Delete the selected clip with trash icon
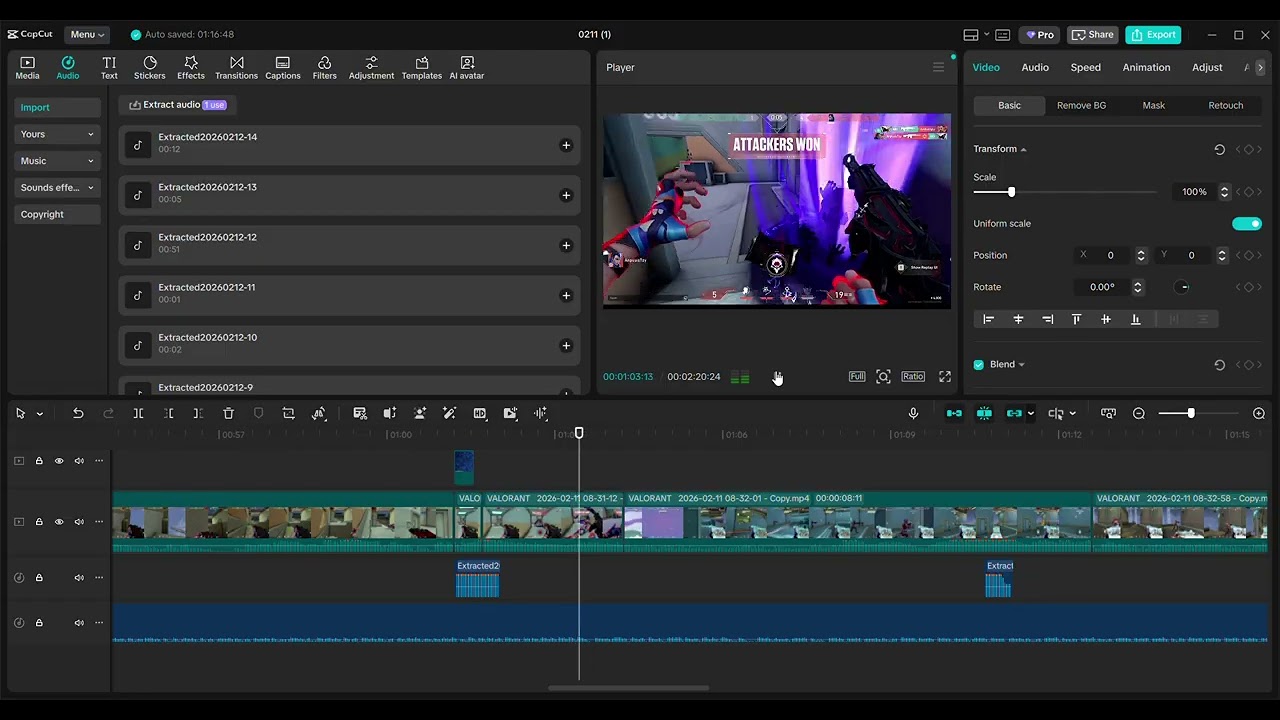The width and height of the screenshot is (1280, 720). coord(228,413)
